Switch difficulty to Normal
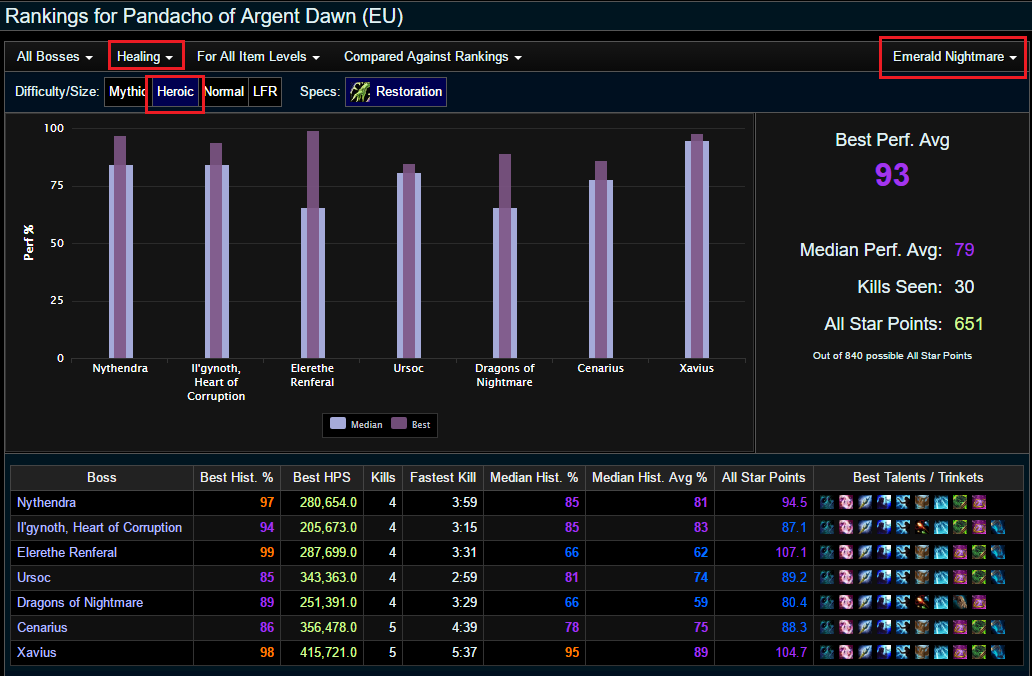This screenshot has width=1032, height=676. [x=224, y=91]
